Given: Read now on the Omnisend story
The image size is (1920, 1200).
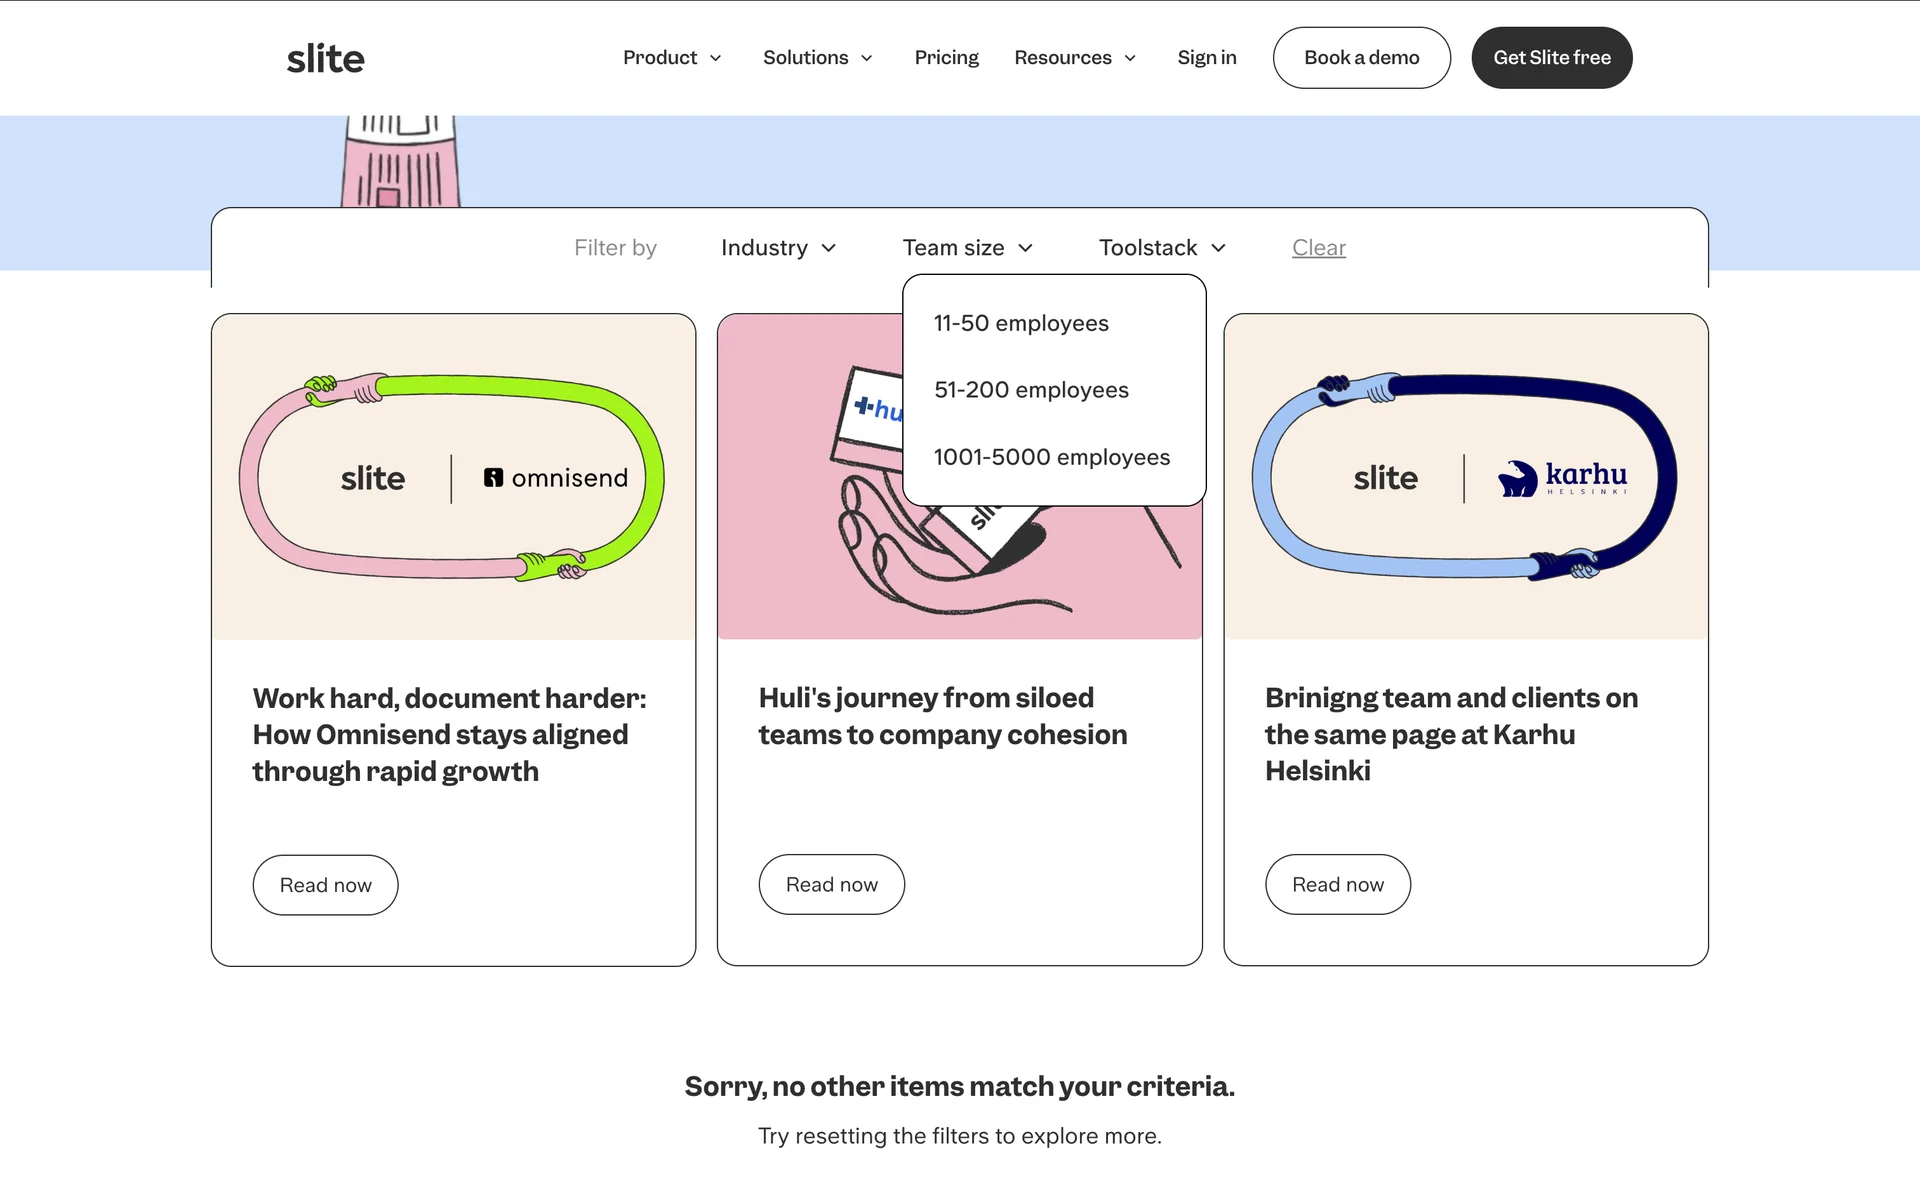Looking at the screenshot, I should click(x=325, y=885).
